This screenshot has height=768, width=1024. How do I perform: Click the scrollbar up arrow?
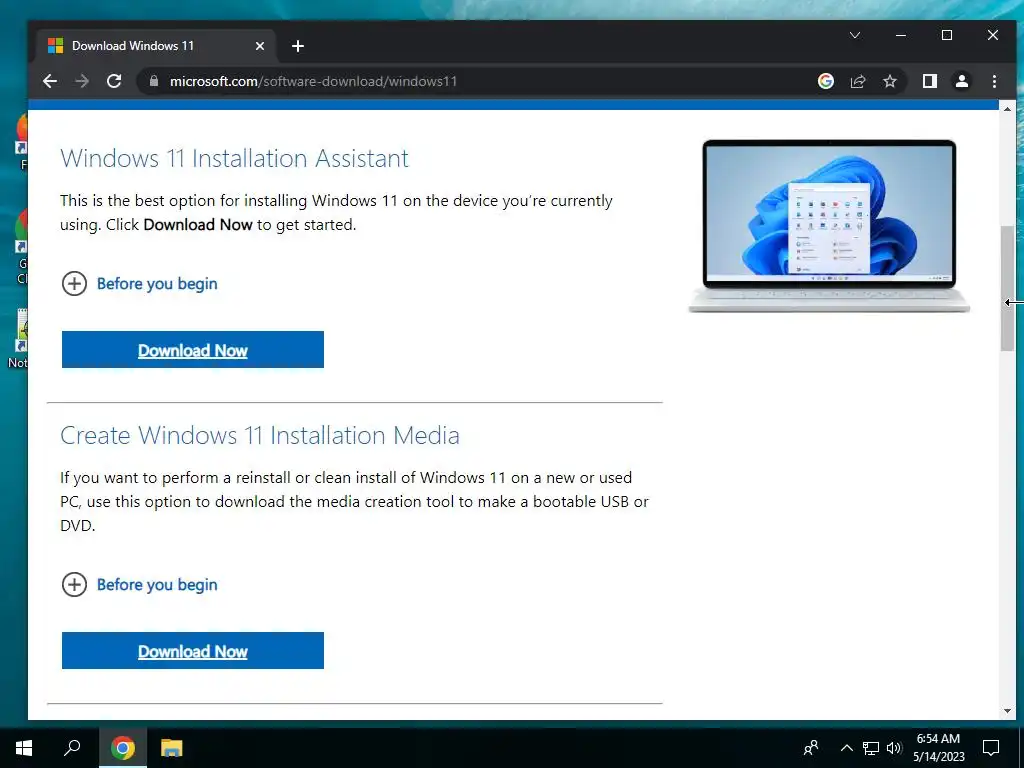(1007, 108)
